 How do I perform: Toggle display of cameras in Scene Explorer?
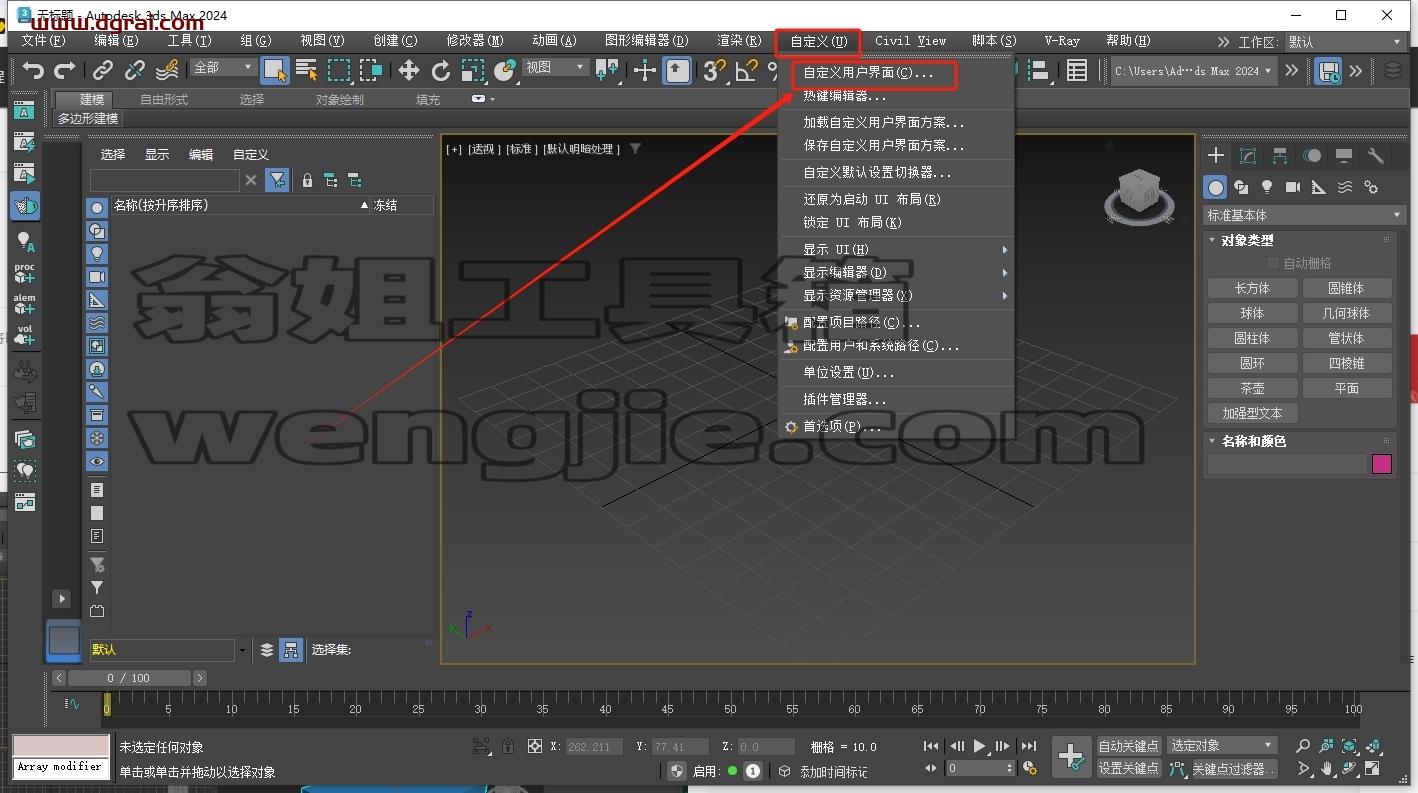97,277
